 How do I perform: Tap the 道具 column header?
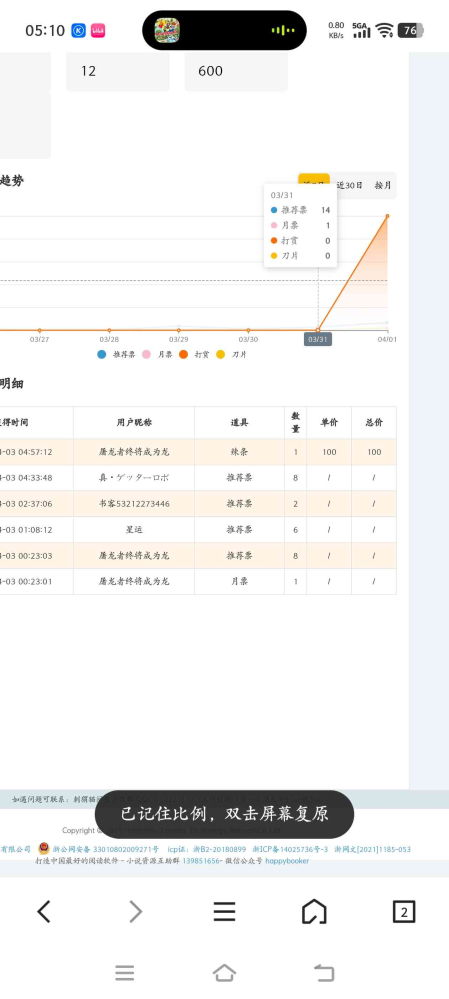tap(239, 422)
